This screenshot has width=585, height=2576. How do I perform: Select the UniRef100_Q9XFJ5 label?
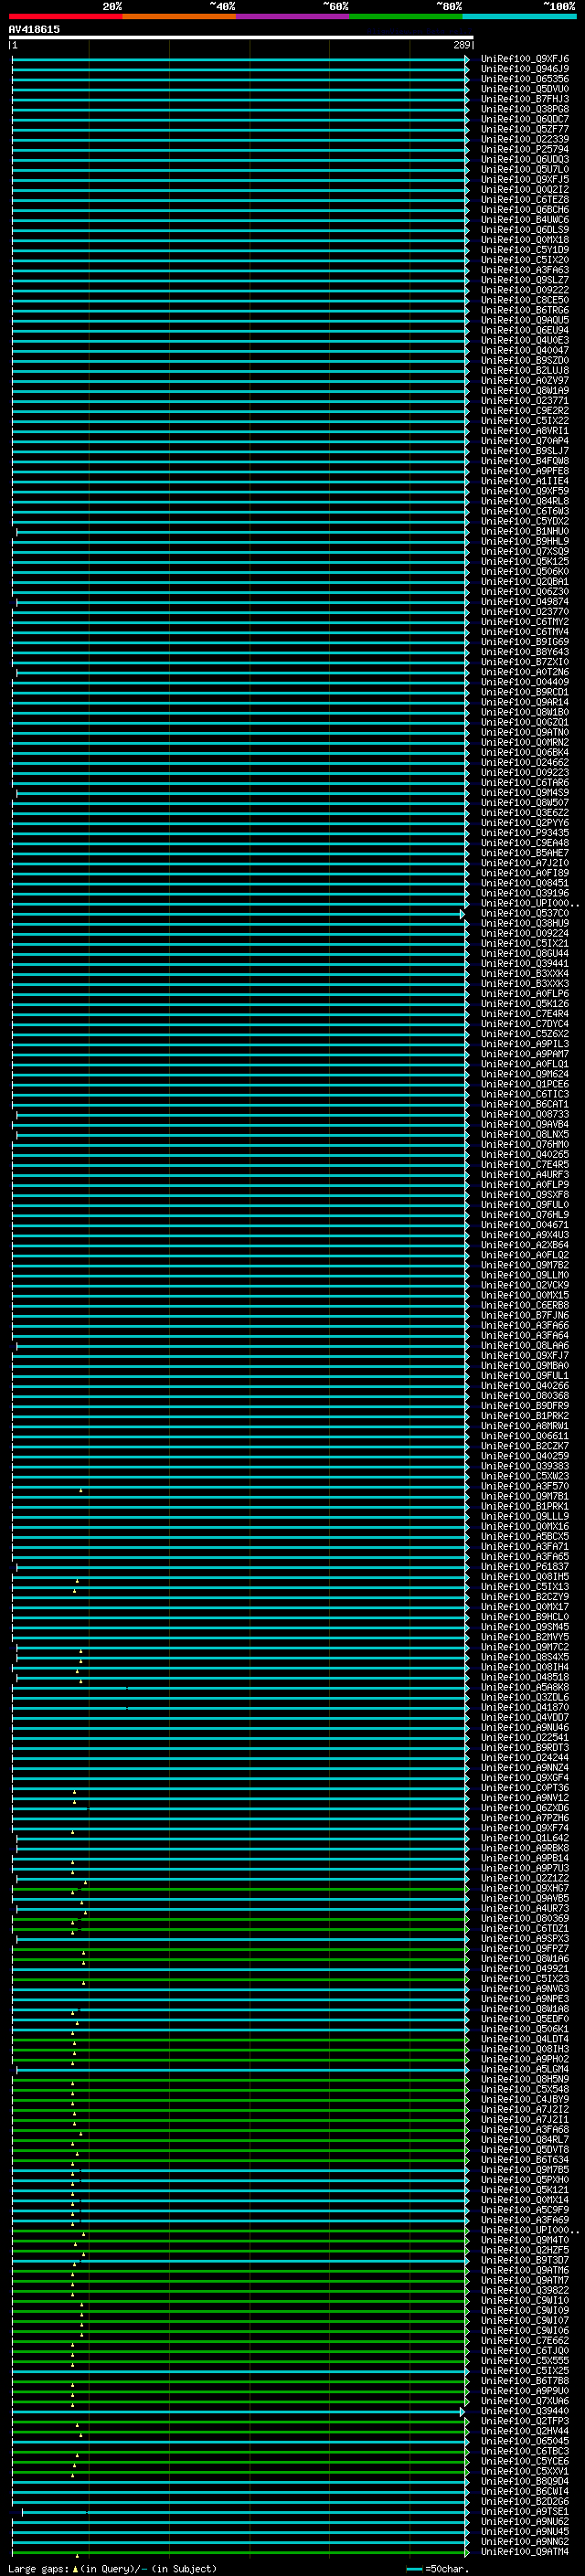click(x=525, y=179)
